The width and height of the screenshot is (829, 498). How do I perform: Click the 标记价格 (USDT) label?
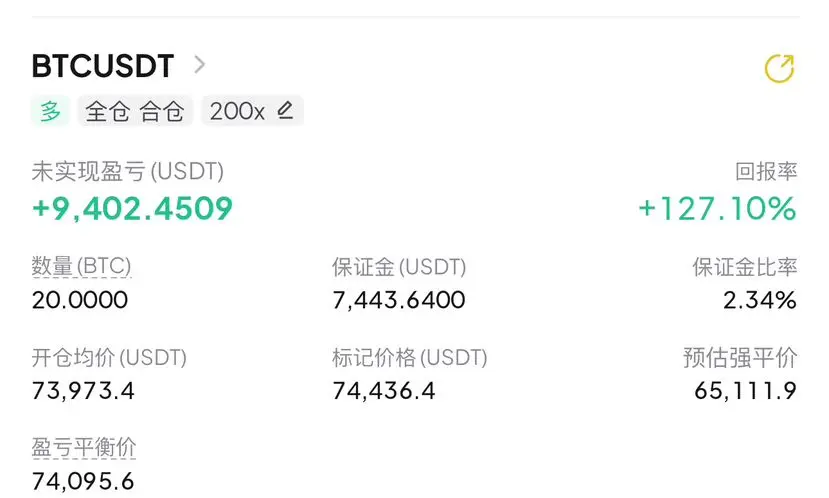[410, 357]
